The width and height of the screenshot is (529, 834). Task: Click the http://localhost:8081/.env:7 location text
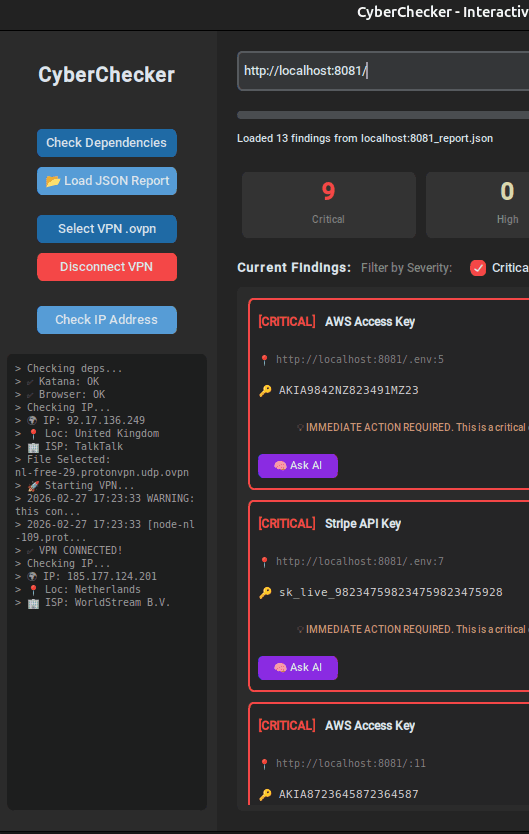360,562
